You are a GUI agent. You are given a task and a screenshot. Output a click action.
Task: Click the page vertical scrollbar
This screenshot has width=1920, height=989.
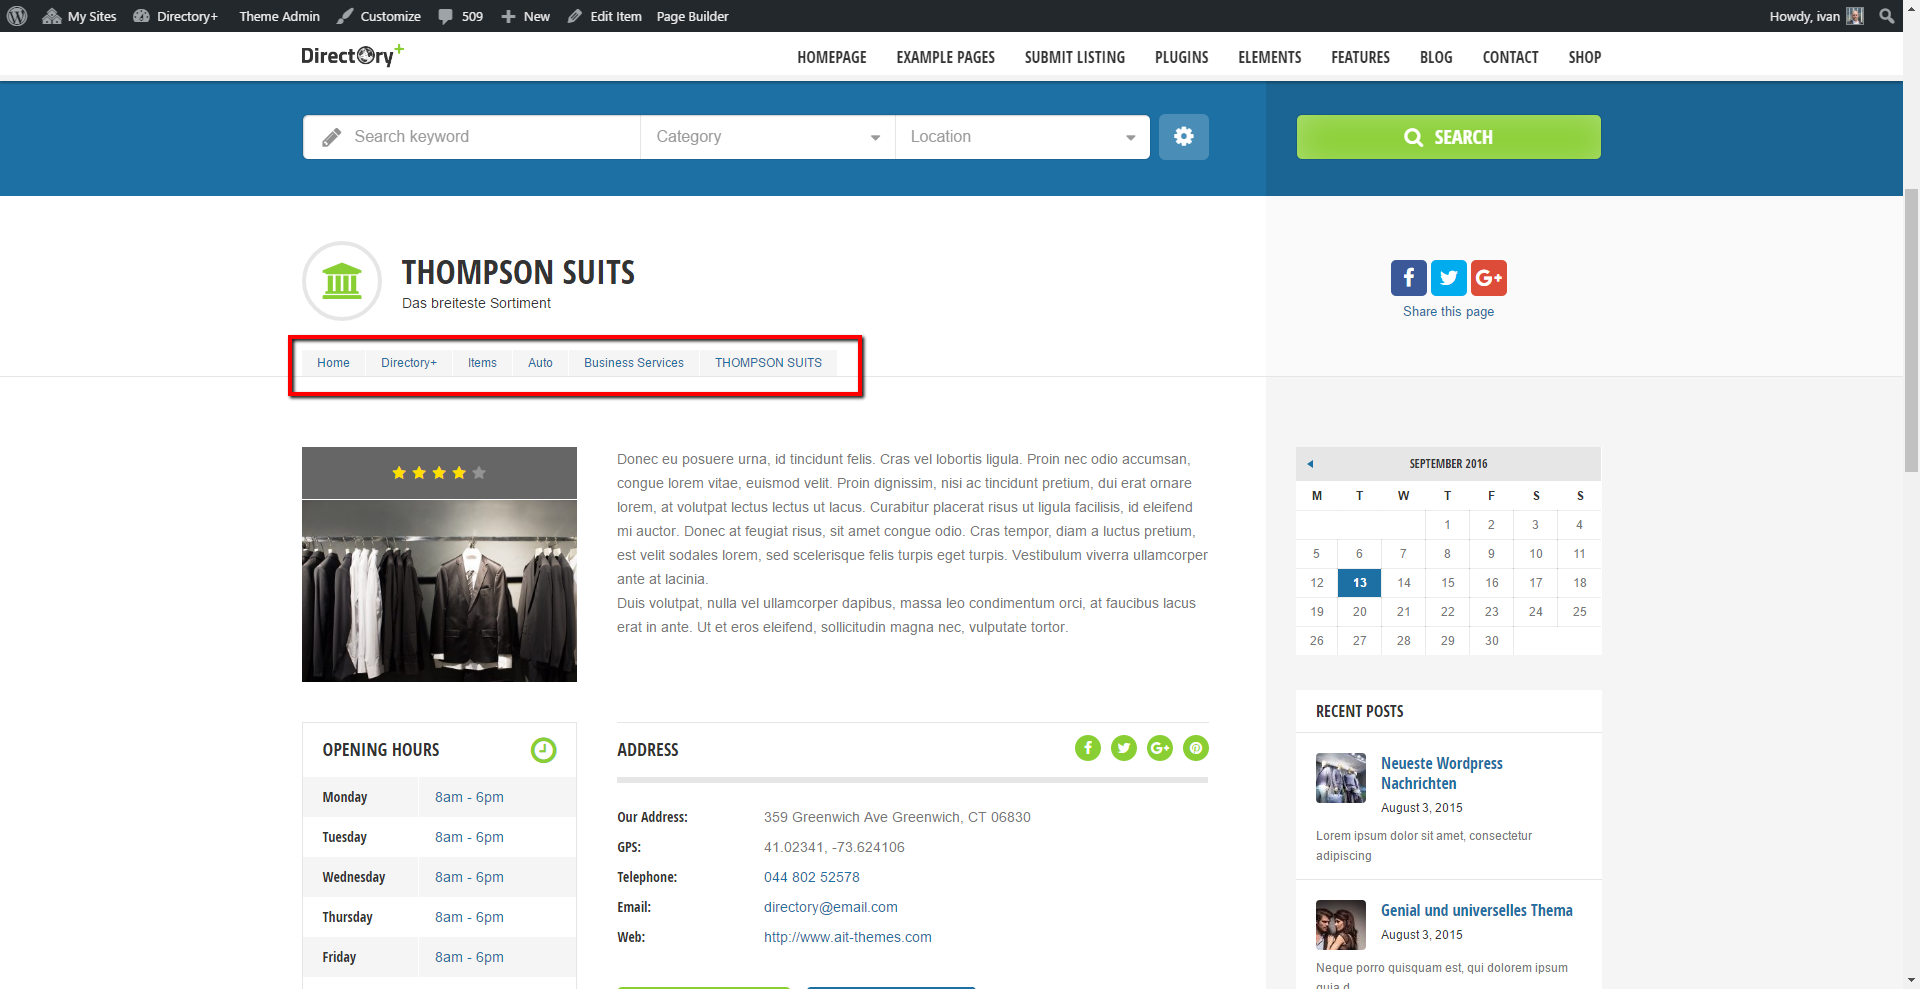coord(1911,330)
